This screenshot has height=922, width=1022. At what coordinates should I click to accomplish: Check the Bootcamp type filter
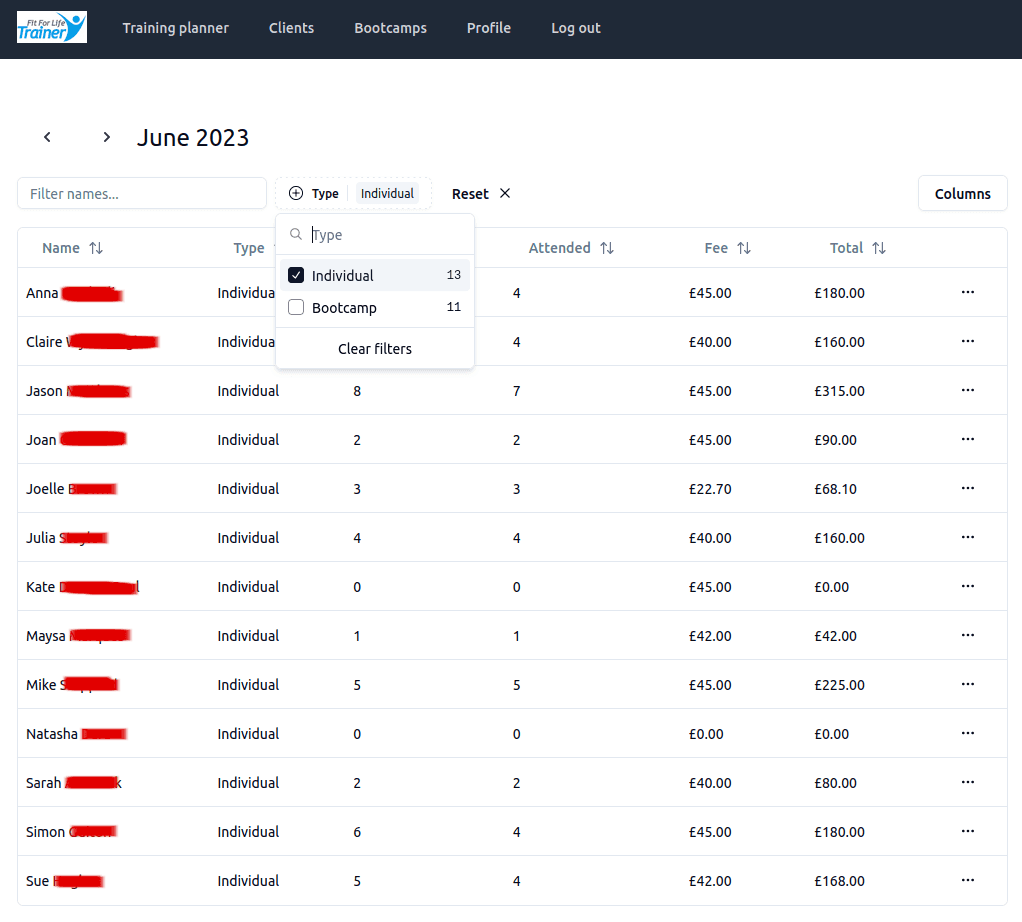(x=296, y=308)
